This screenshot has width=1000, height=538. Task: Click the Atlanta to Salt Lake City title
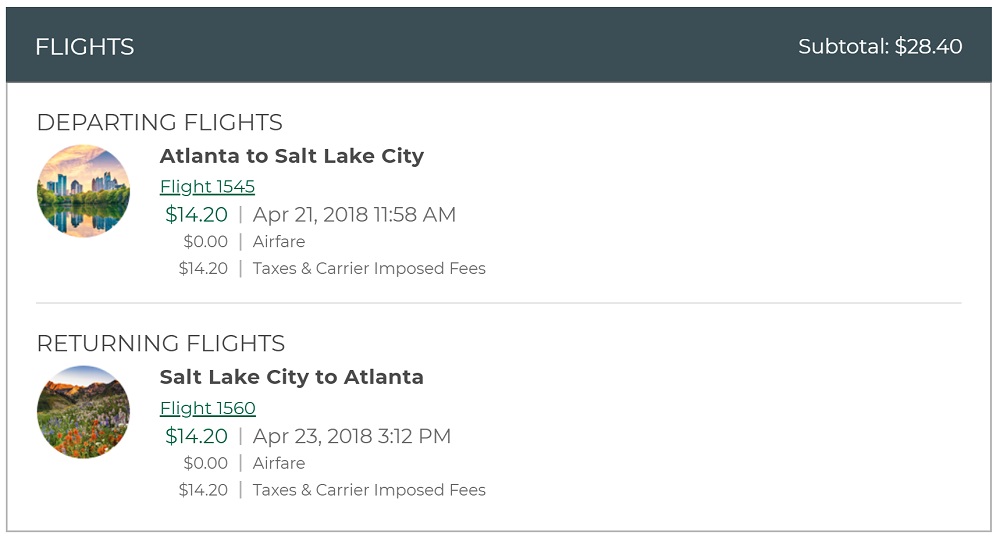click(291, 156)
